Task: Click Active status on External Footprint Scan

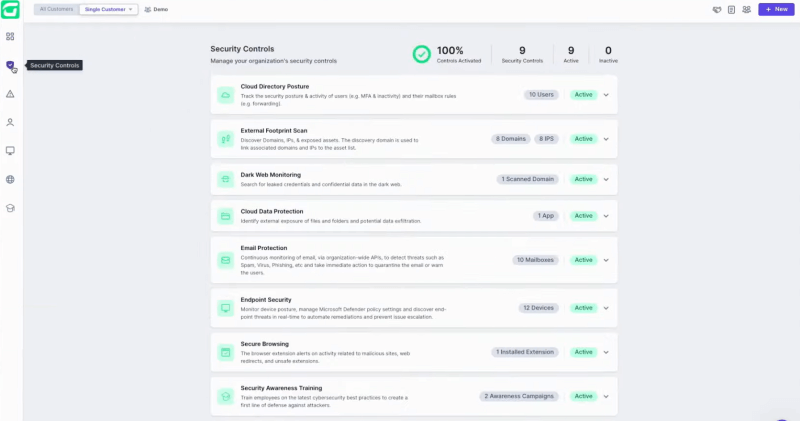Action: click(584, 139)
